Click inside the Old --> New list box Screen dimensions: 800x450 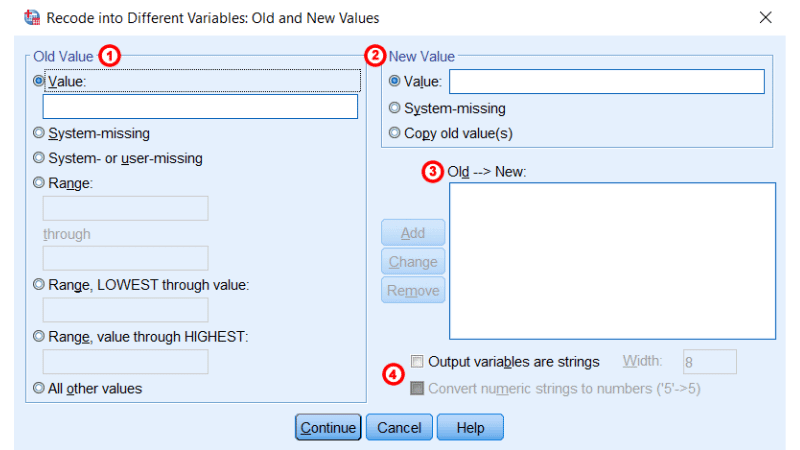pyautogui.click(x=612, y=261)
